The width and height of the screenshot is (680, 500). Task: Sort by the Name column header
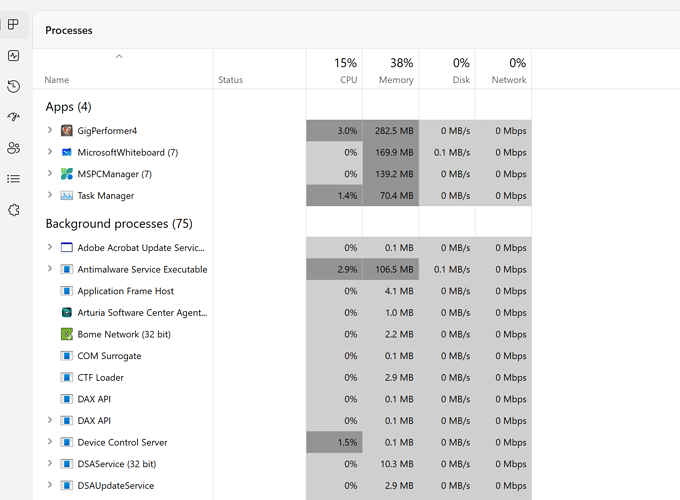tap(57, 80)
